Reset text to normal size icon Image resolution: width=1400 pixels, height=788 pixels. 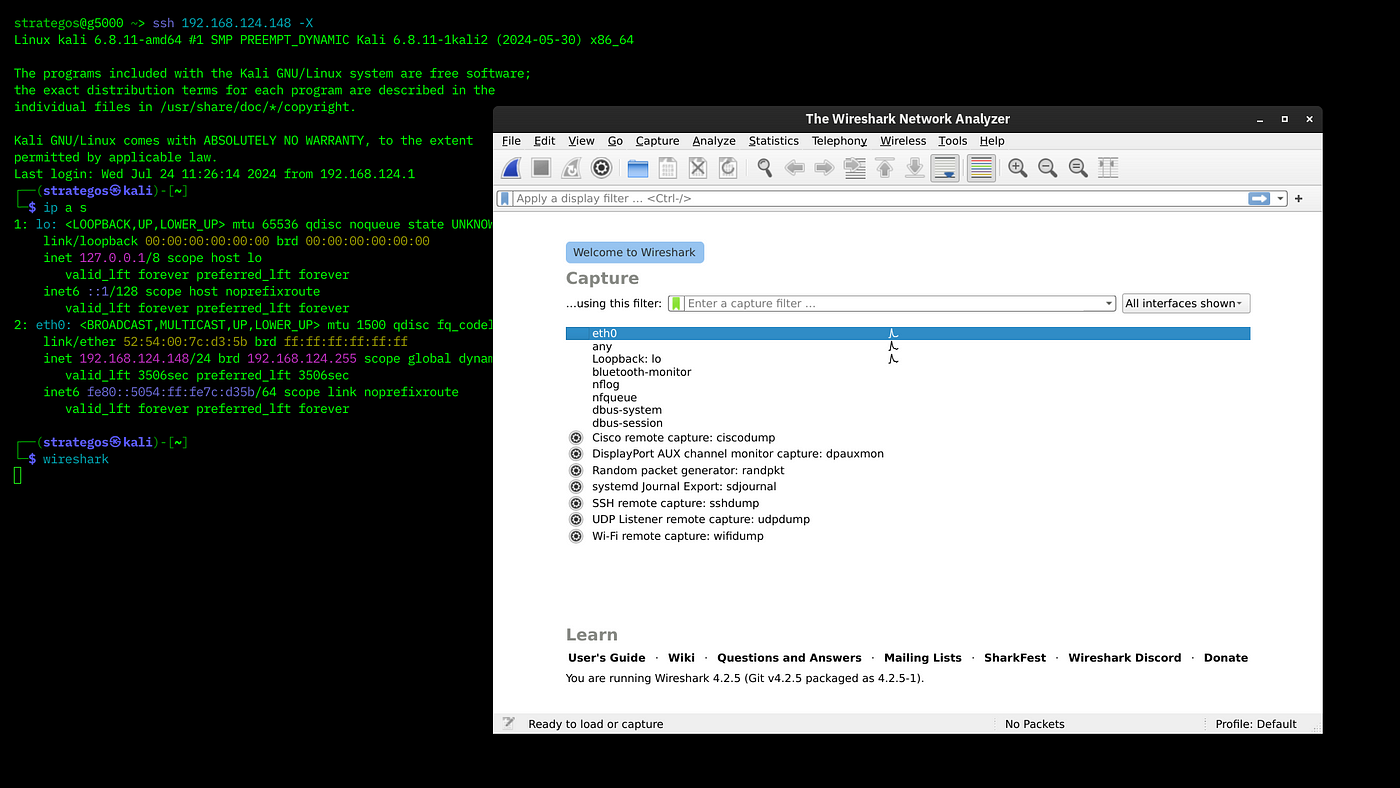[x=1078, y=168]
